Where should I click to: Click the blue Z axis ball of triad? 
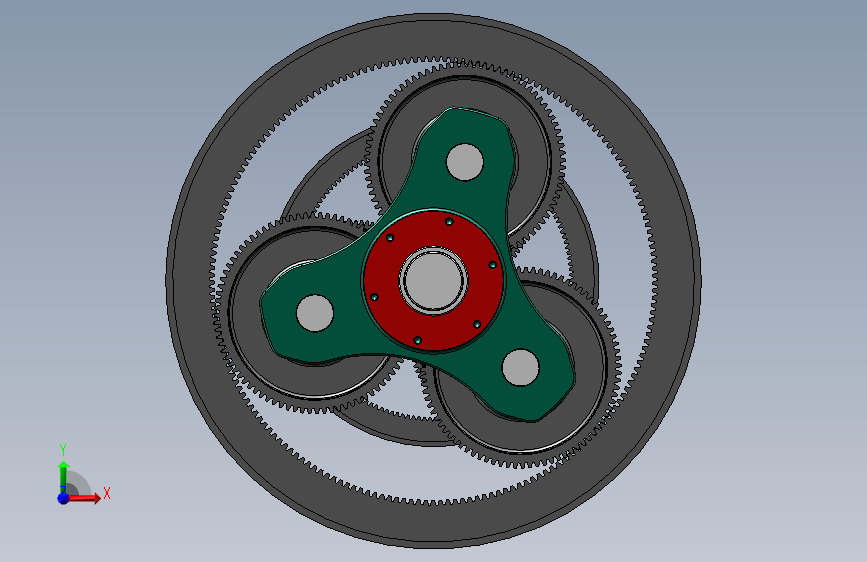coord(63,498)
